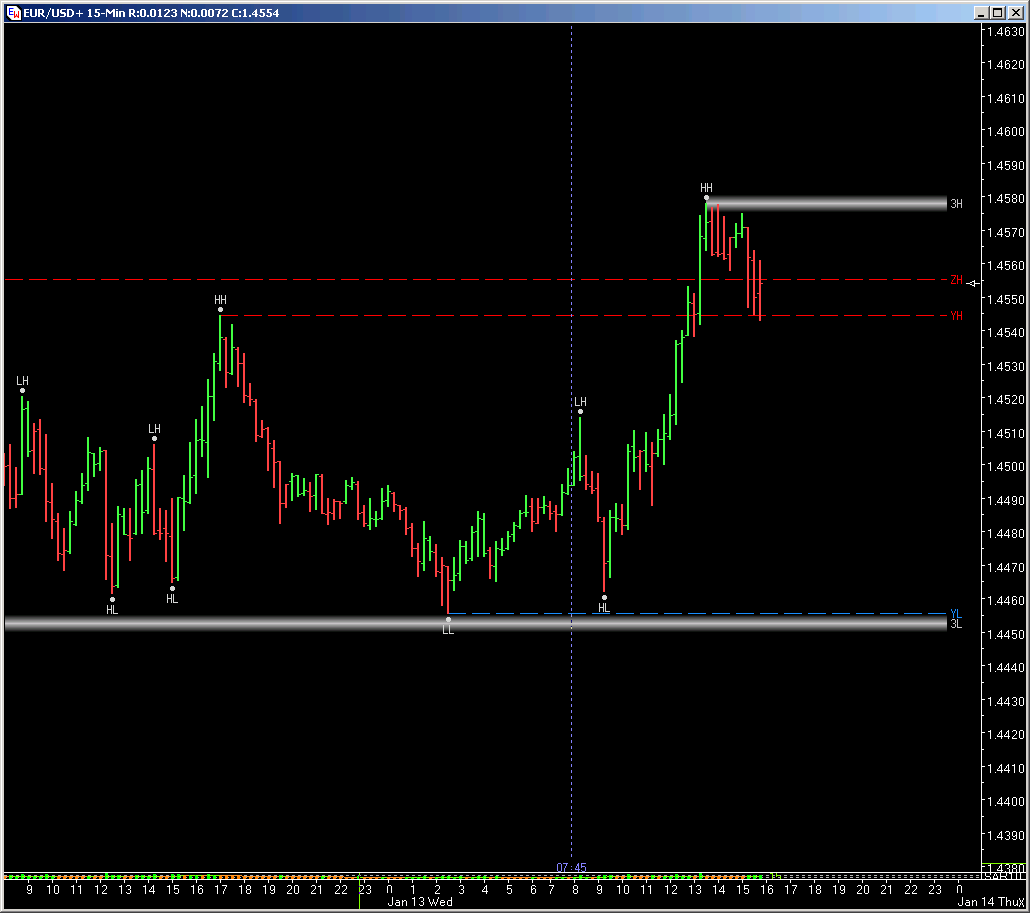This screenshot has width=1030, height=913.
Task: Click the LL swing label under the support band
Action: click(x=448, y=630)
